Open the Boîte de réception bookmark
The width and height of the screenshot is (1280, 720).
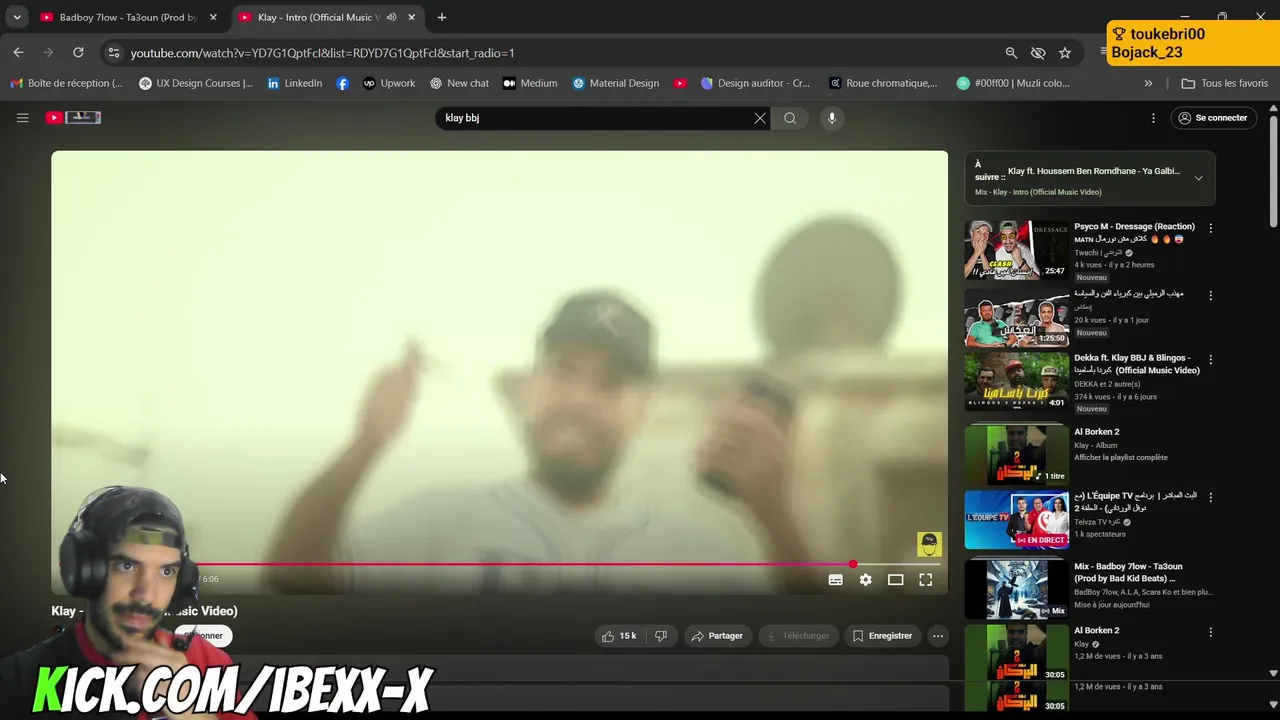tap(66, 84)
